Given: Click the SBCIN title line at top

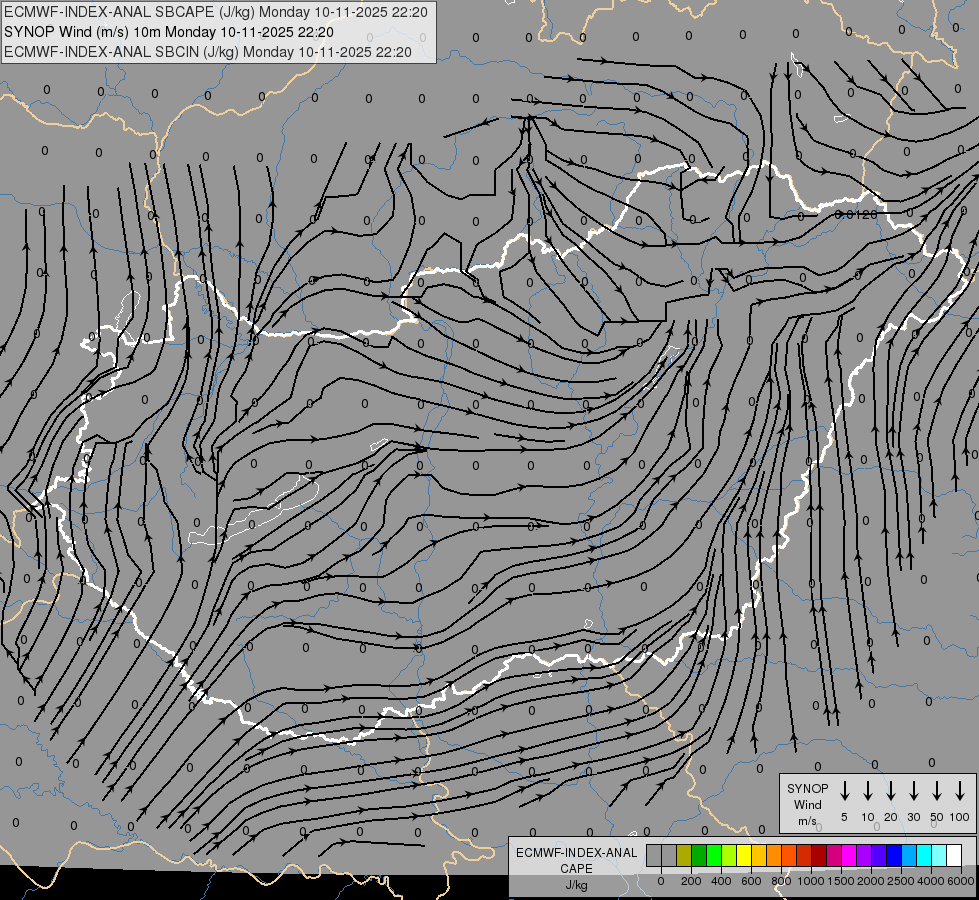Looking at the screenshot, I should pos(208,52).
